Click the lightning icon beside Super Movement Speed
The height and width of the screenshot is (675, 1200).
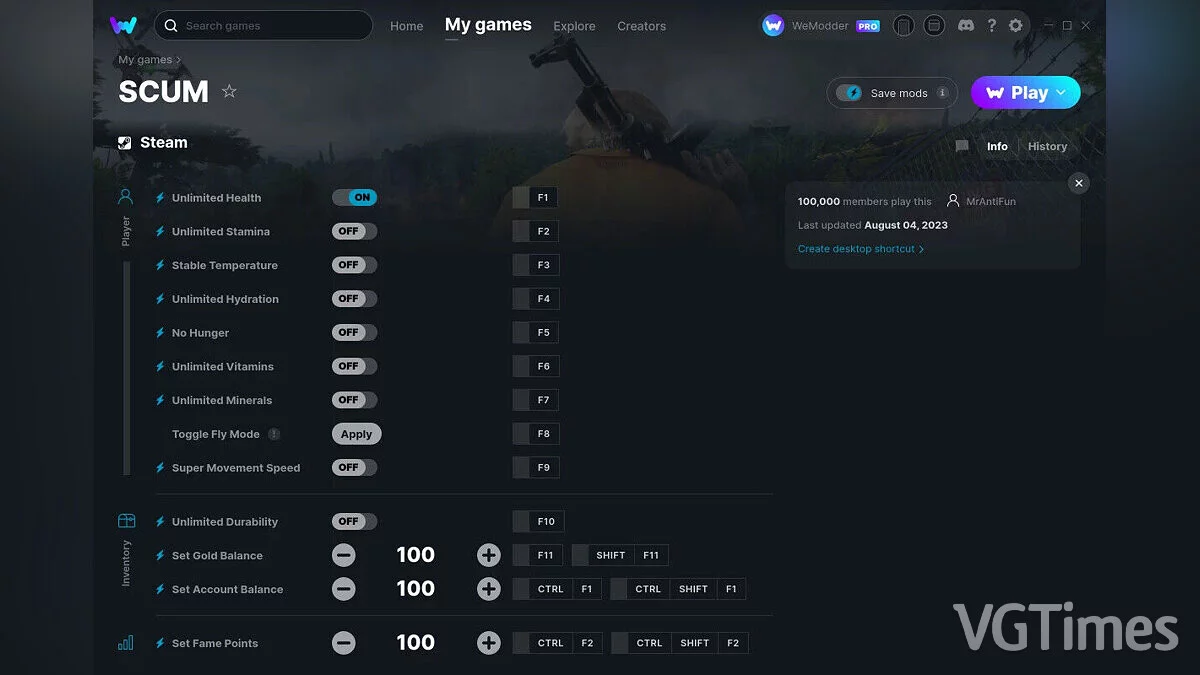coord(160,467)
